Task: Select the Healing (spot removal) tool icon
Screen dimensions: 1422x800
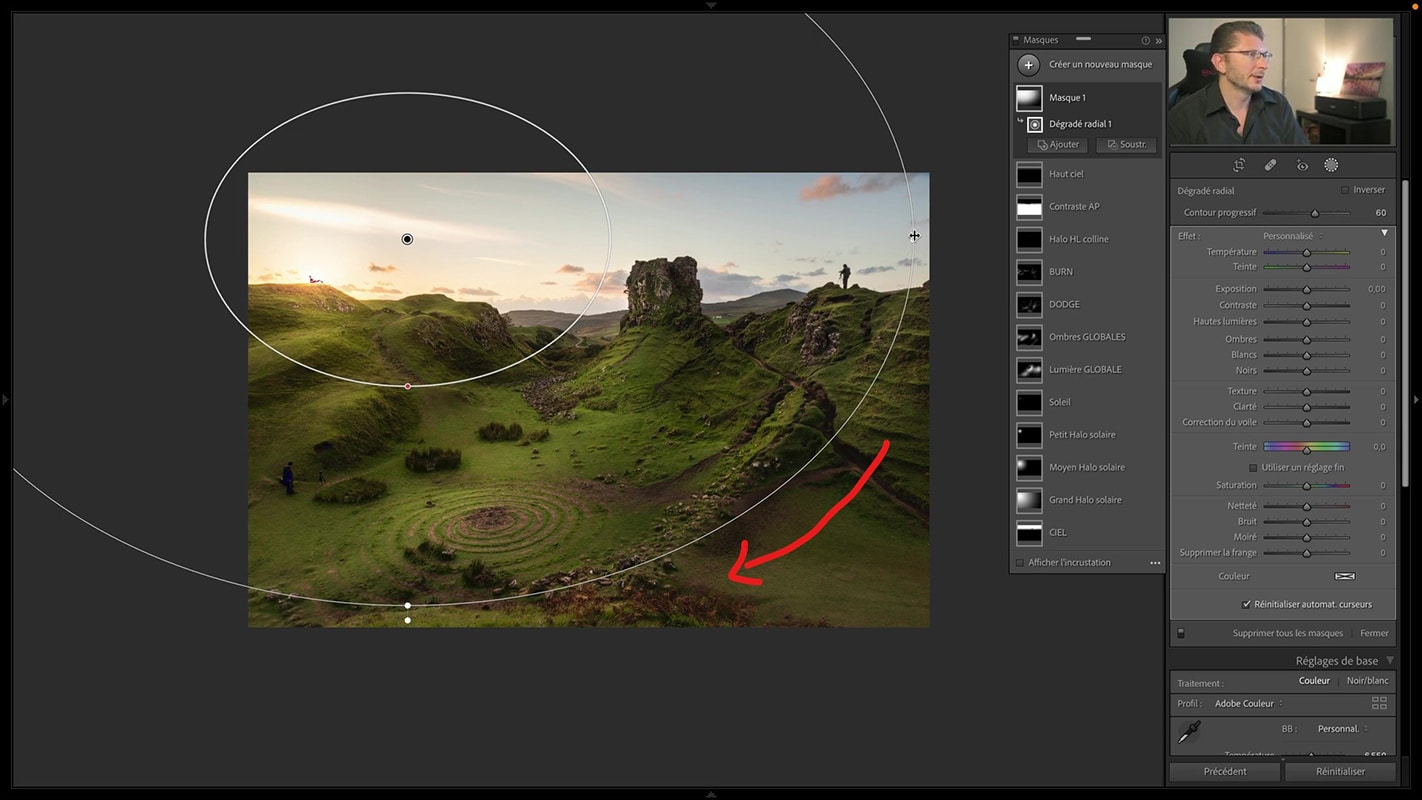Action: pyautogui.click(x=1270, y=165)
